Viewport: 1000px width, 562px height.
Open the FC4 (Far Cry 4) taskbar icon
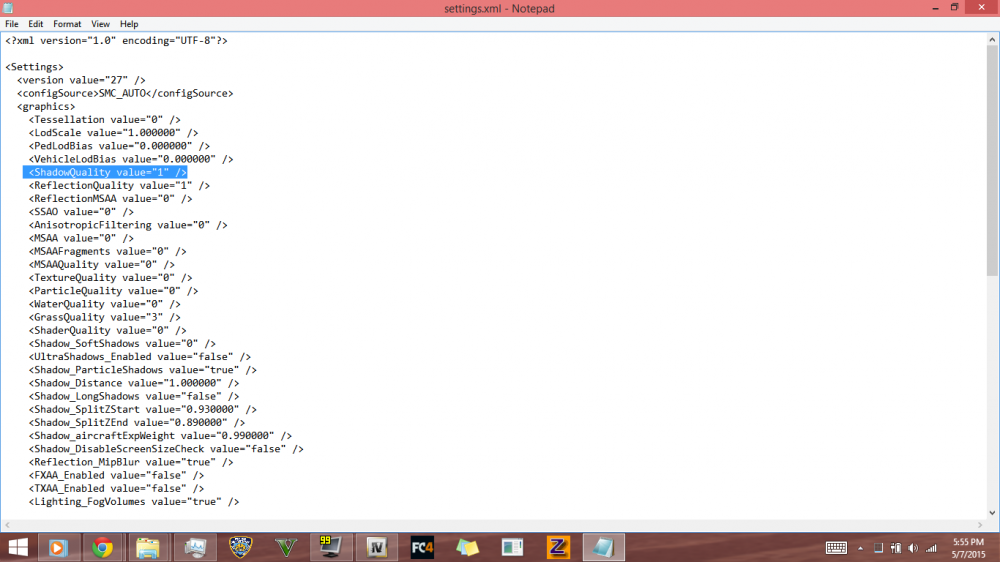[x=422, y=547]
